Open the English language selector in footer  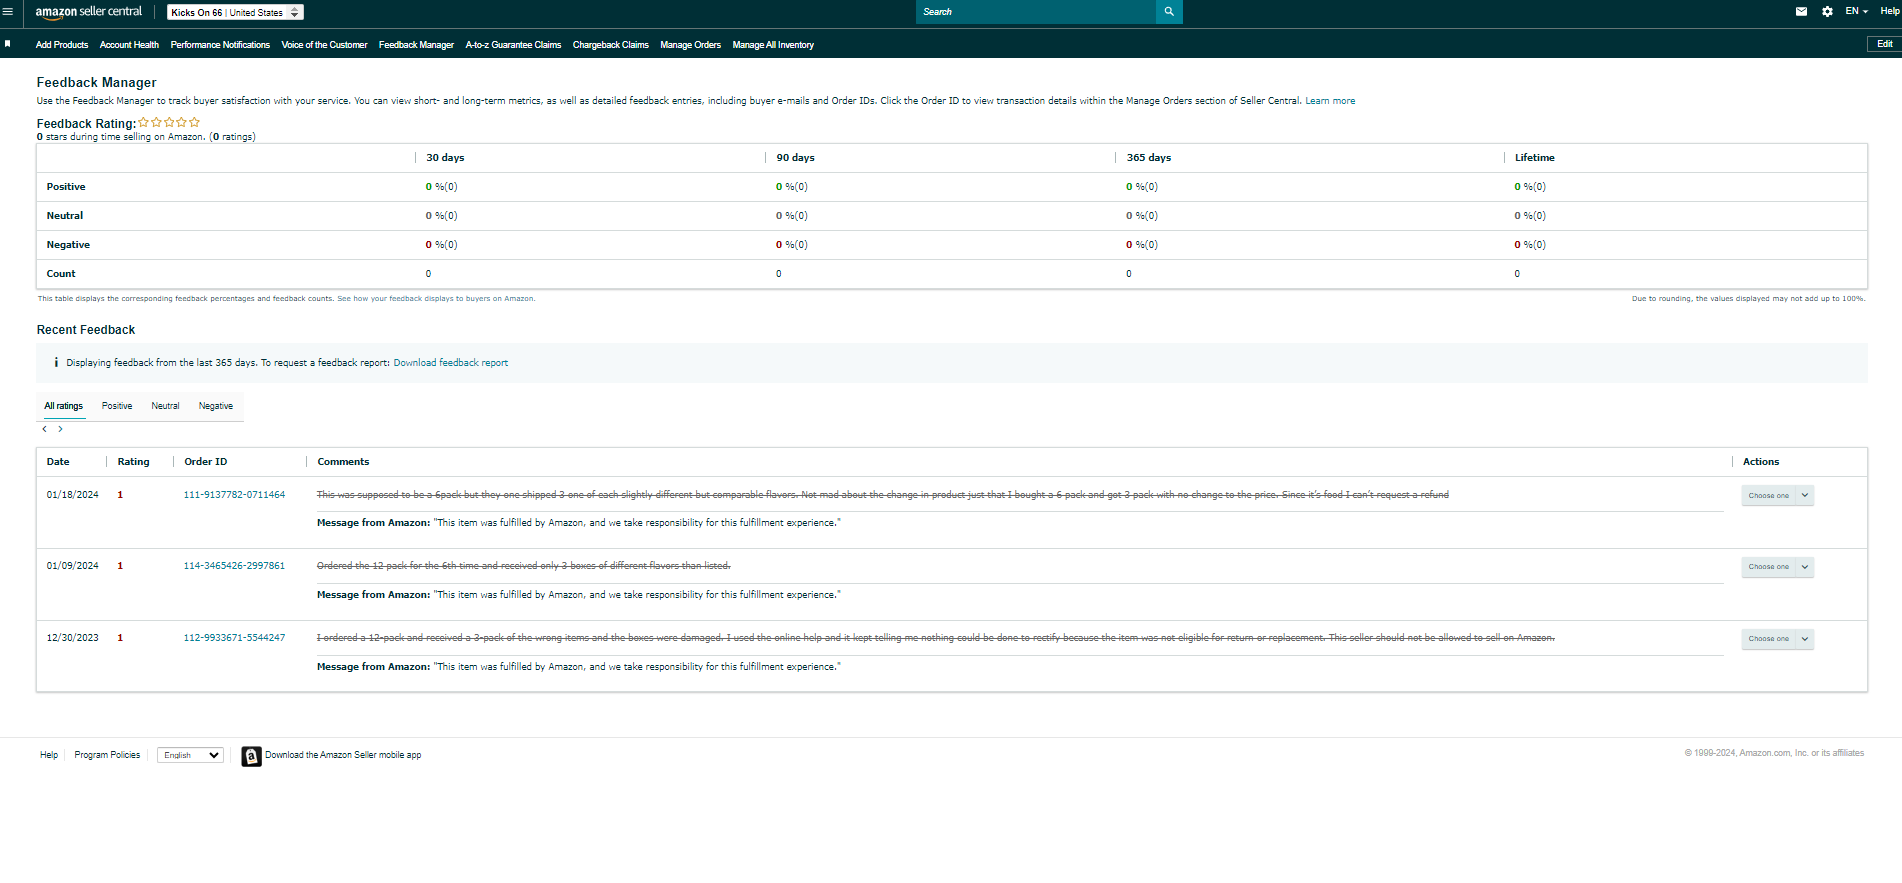[x=190, y=755]
